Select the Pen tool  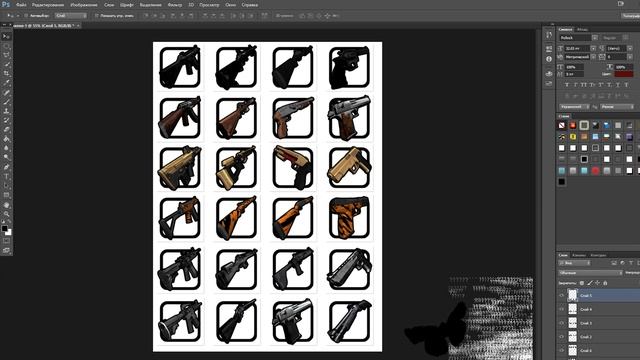(x=6, y=167)
